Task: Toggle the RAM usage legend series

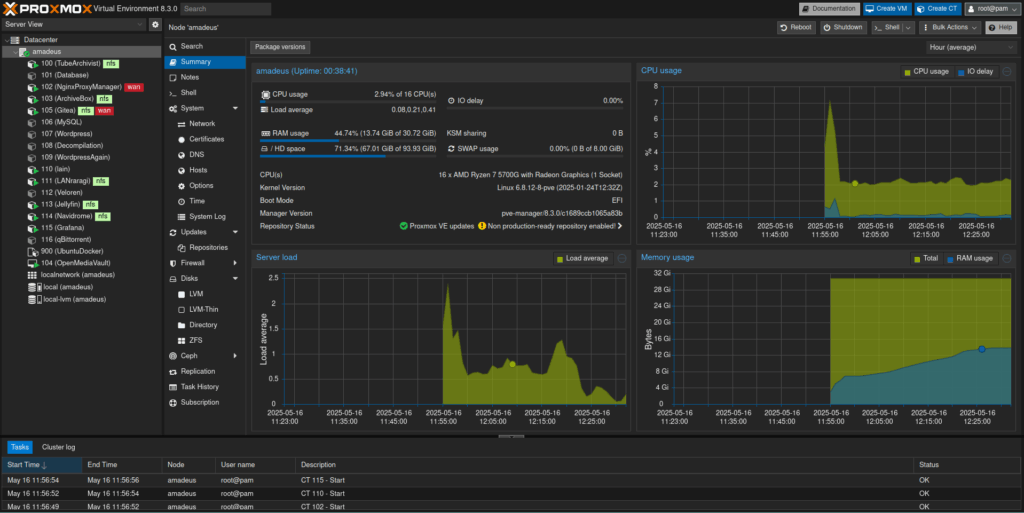Action: pos(971,258)
